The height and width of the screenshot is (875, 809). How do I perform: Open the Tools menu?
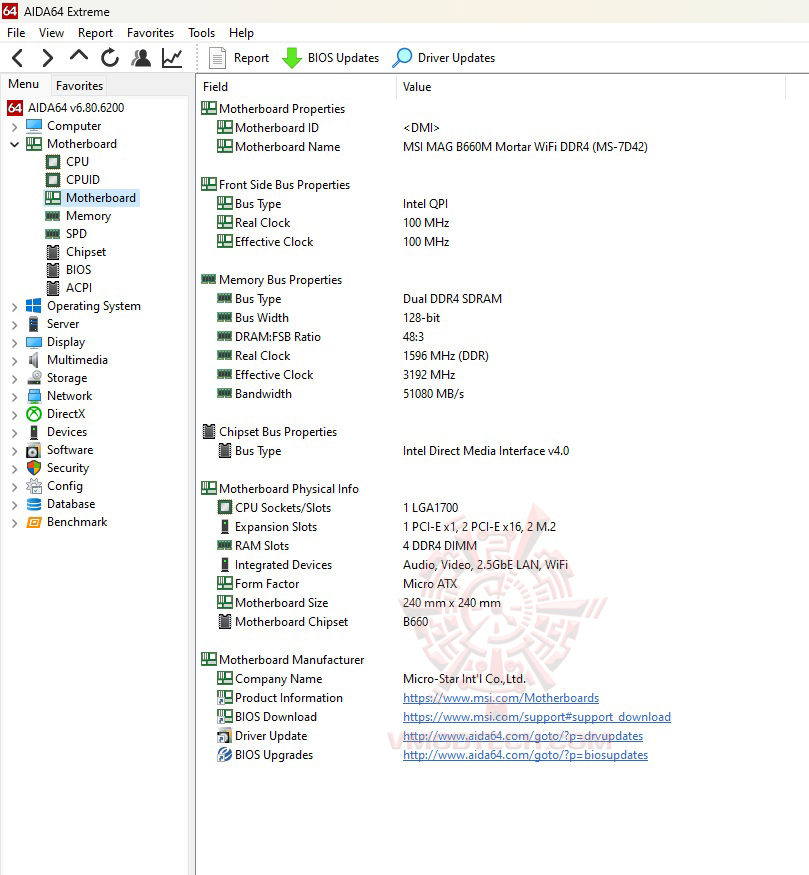click(x=201, y=33)
